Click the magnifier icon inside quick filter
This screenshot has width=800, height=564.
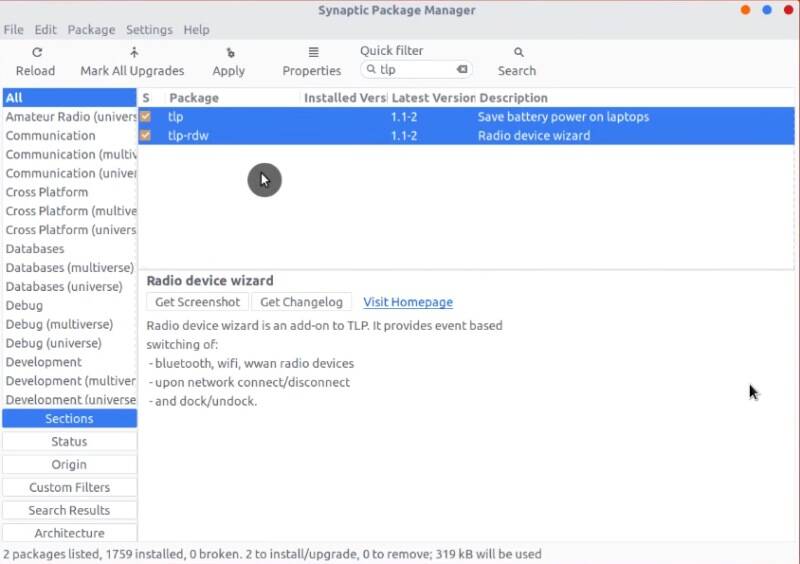371,69
